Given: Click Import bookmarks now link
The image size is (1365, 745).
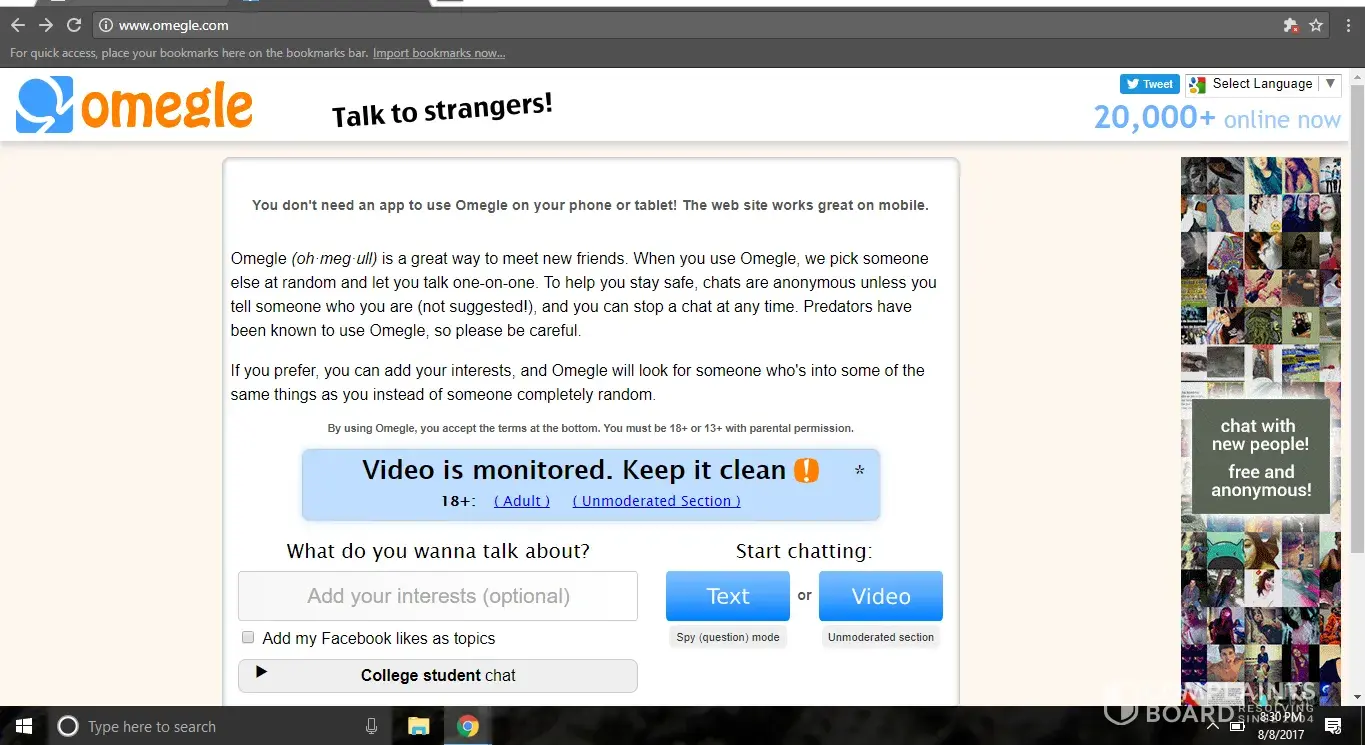Looking at the screenshot, I should tap(439, 53).
